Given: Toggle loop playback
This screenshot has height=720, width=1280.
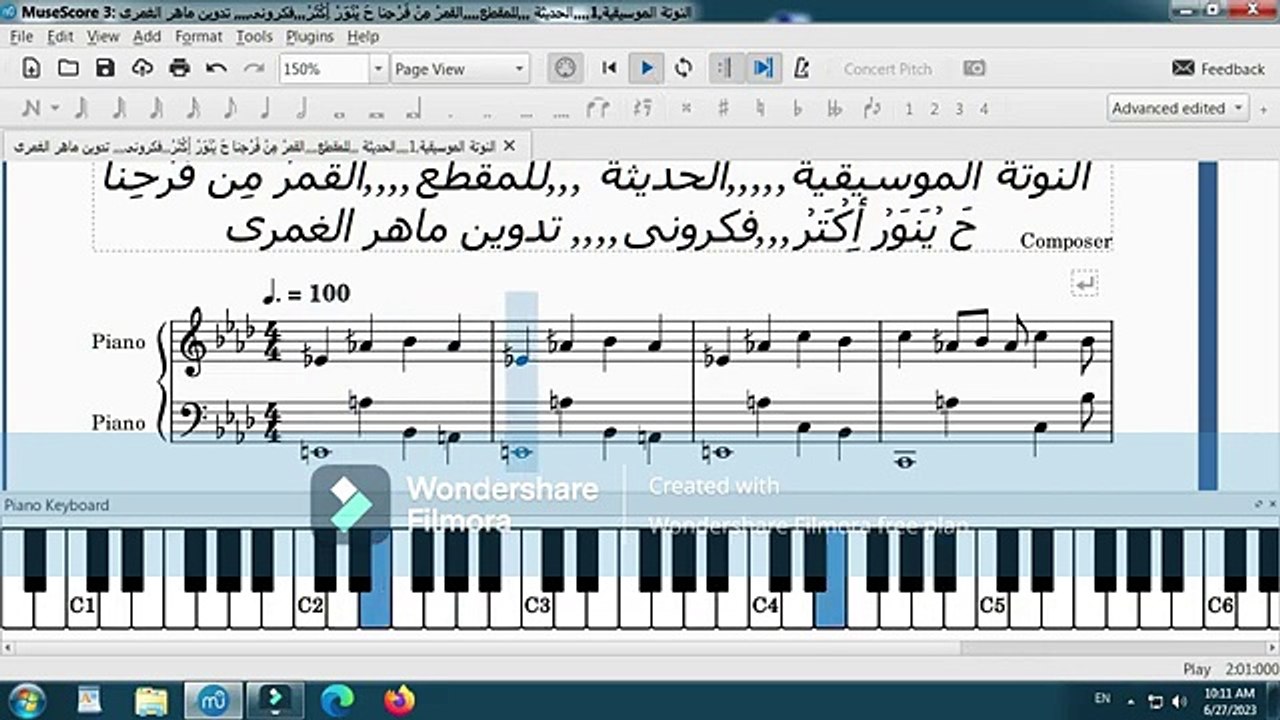Looking at the screenshot, I should [x=684, y=68].
